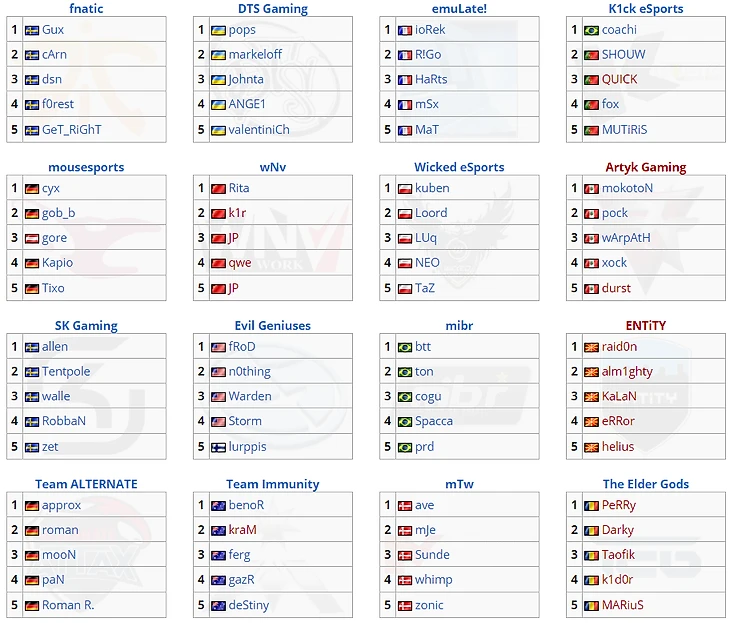Click the Finnish flag next to lurppis
Image resolution: width=730 pixels, height=623 pixels.
[x=218, y=448]
